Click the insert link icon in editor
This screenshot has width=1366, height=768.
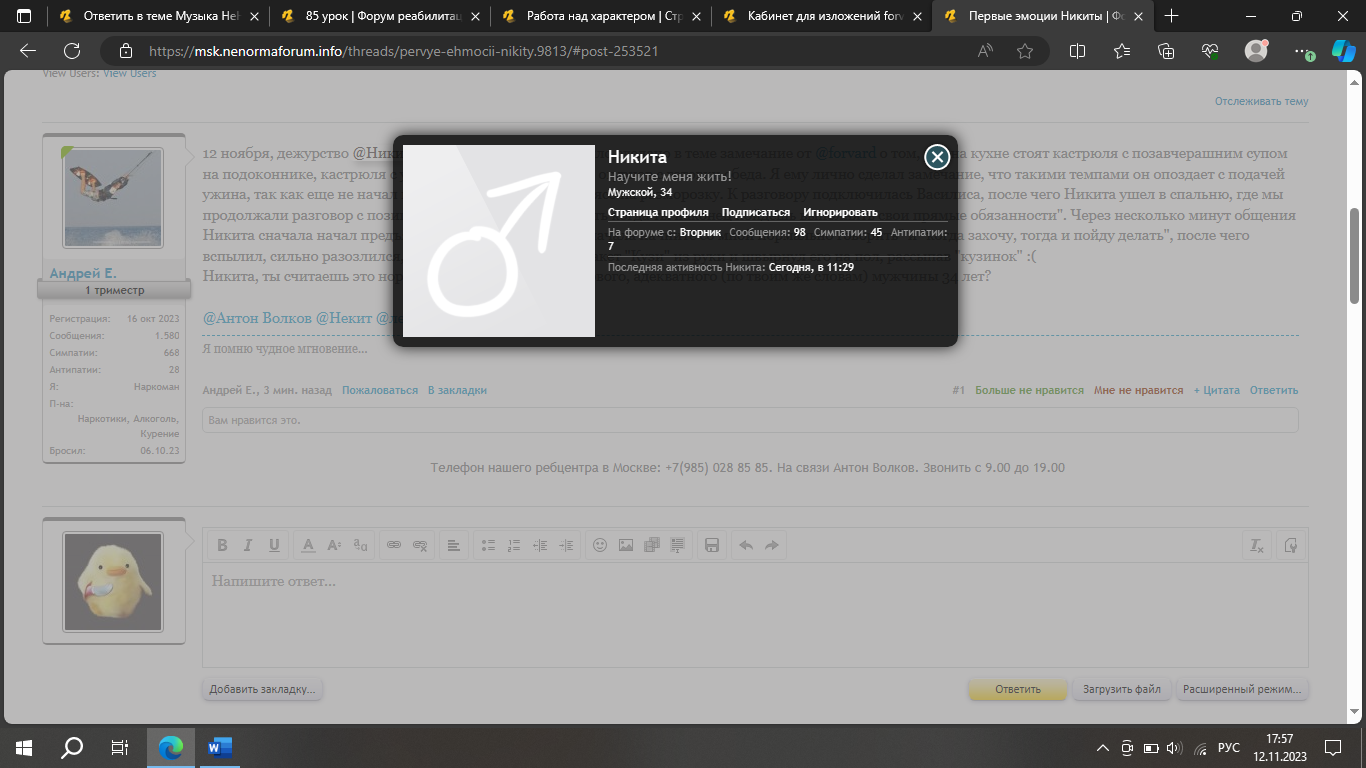pos(394,545)
